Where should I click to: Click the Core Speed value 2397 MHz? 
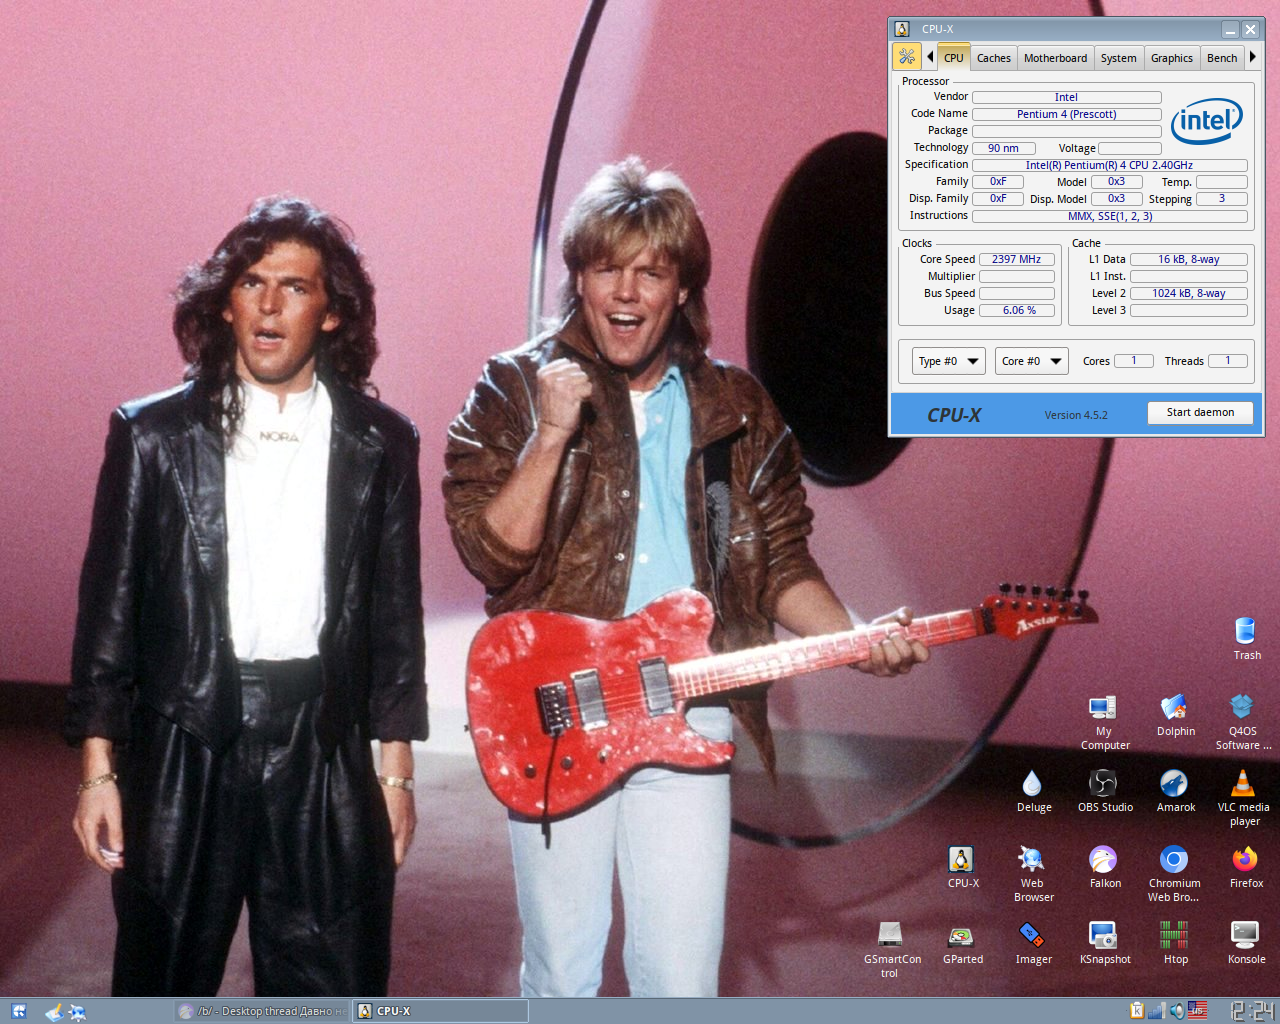[x=1016, y=259]
